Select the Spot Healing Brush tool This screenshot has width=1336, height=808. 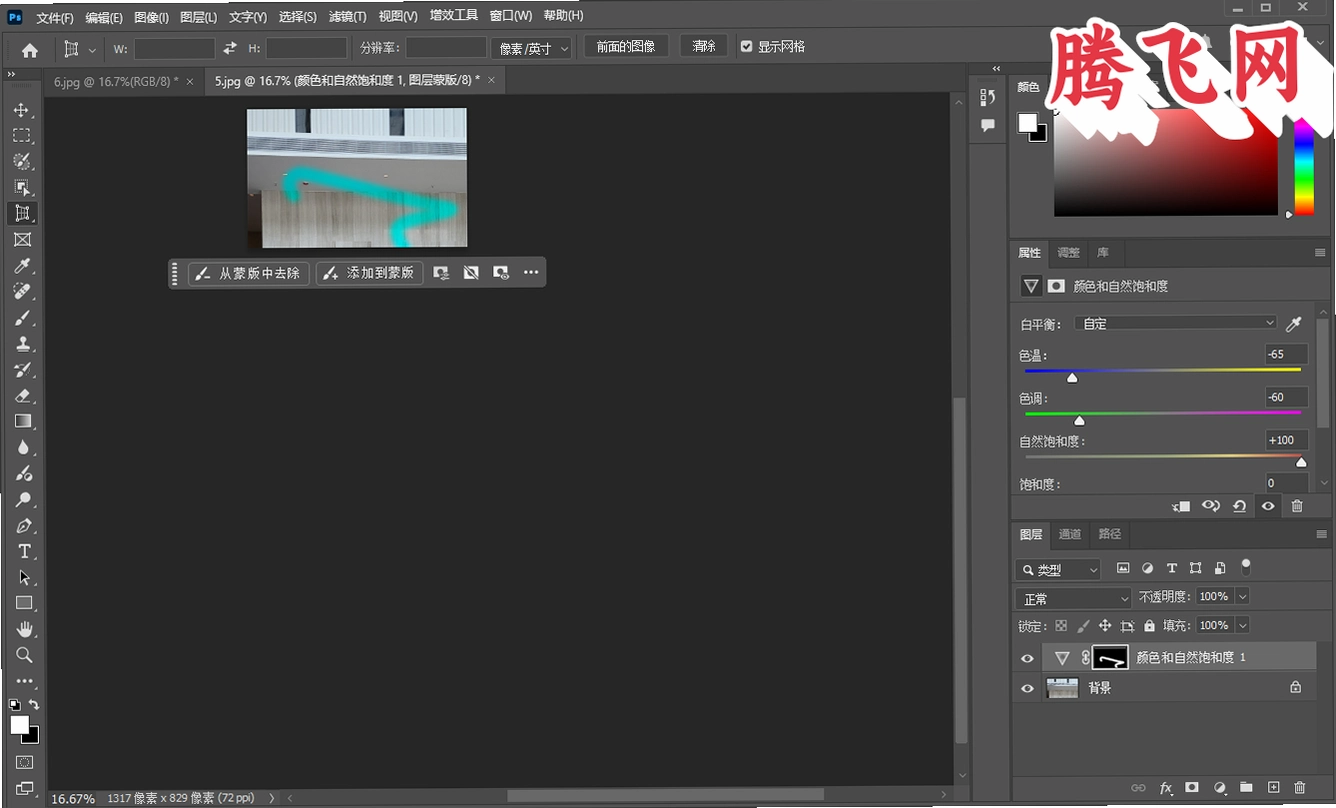coord(22,292)
